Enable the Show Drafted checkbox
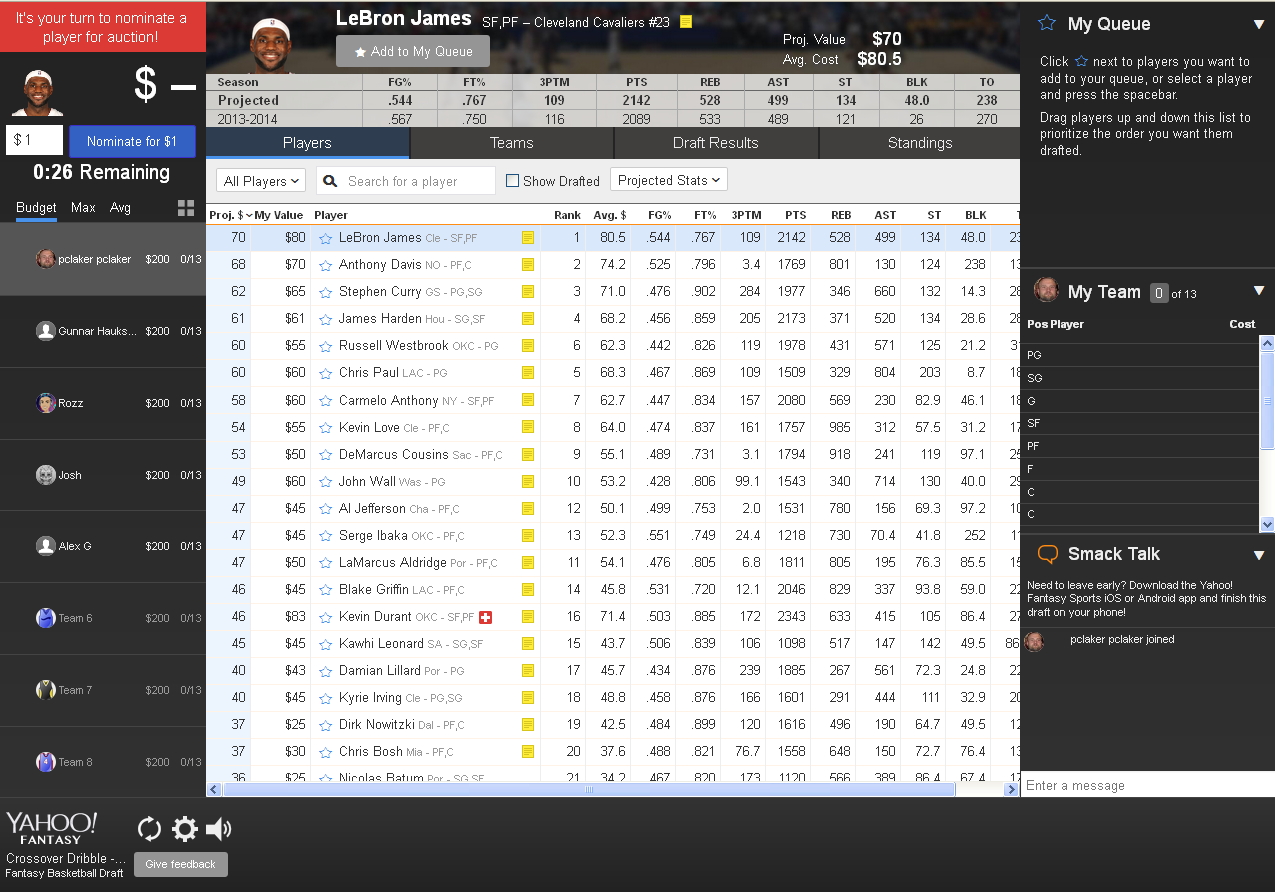 click(513, 181)
